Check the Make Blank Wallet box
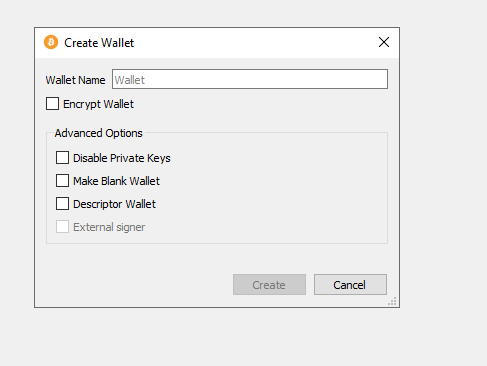 (62, 180)
